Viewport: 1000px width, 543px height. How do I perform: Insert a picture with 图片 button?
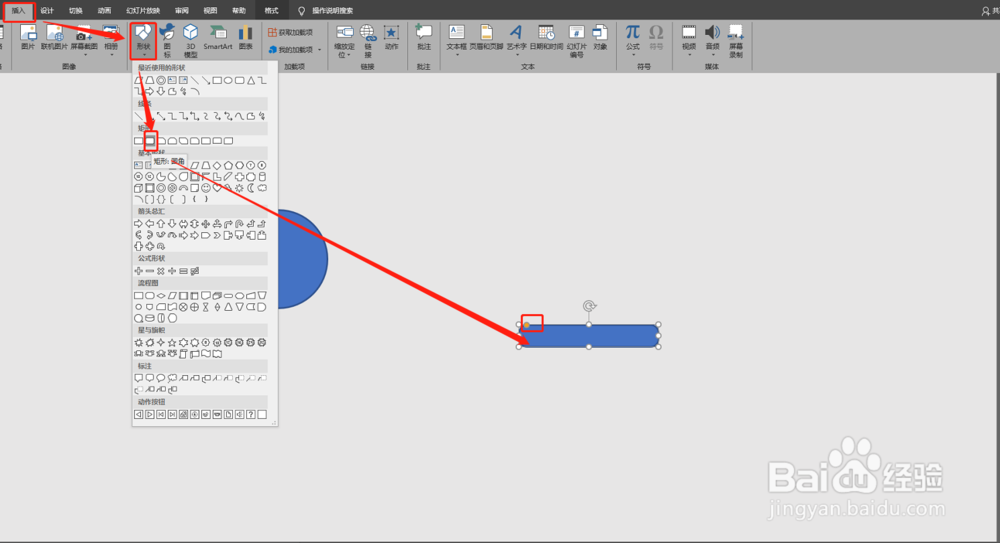point(28,38)
